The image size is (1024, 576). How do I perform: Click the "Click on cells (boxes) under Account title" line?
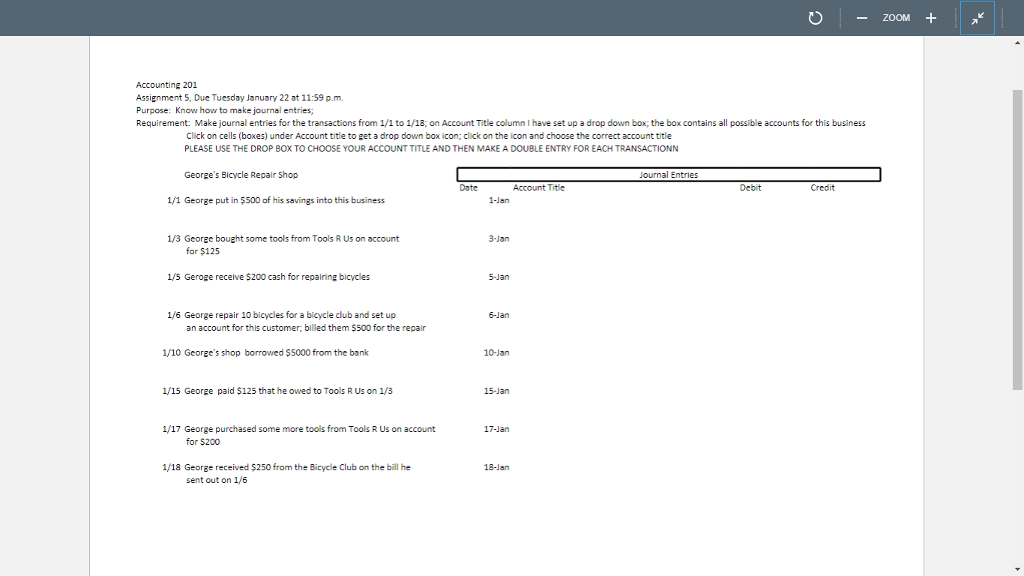(x=428, y=136)
